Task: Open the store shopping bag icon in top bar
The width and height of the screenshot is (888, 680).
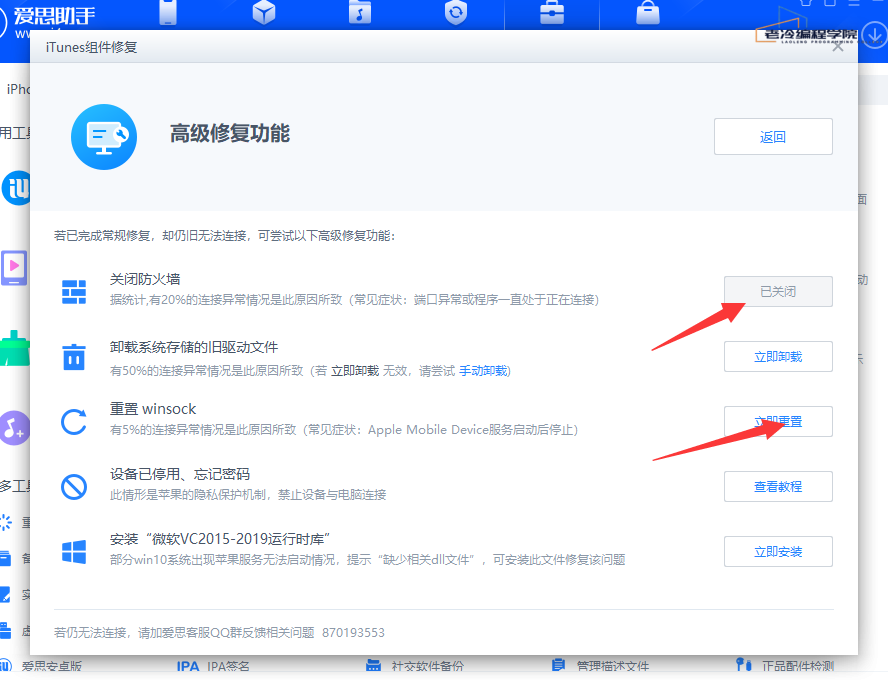Action: [648, 12]
